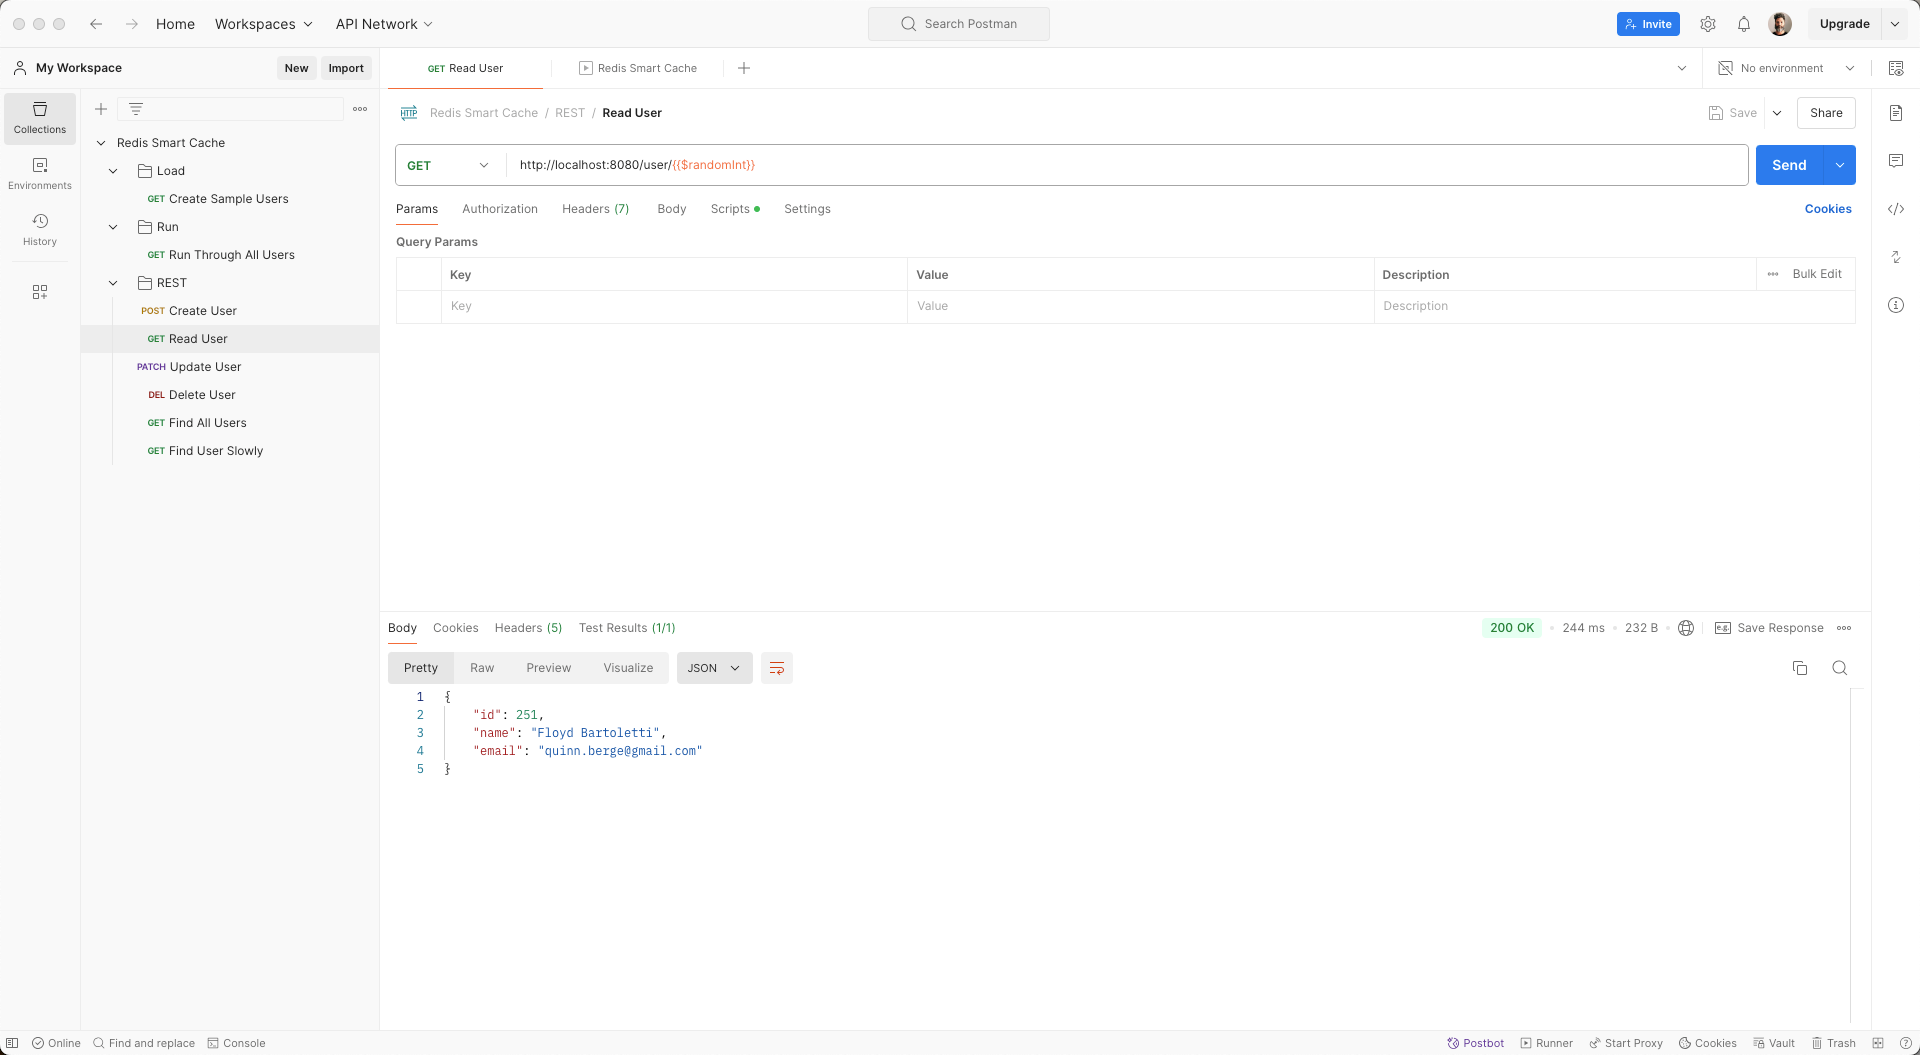This screenshot has height=1055, width=1920.
Task: Click the Share button
Action: tap(1826, 113)
